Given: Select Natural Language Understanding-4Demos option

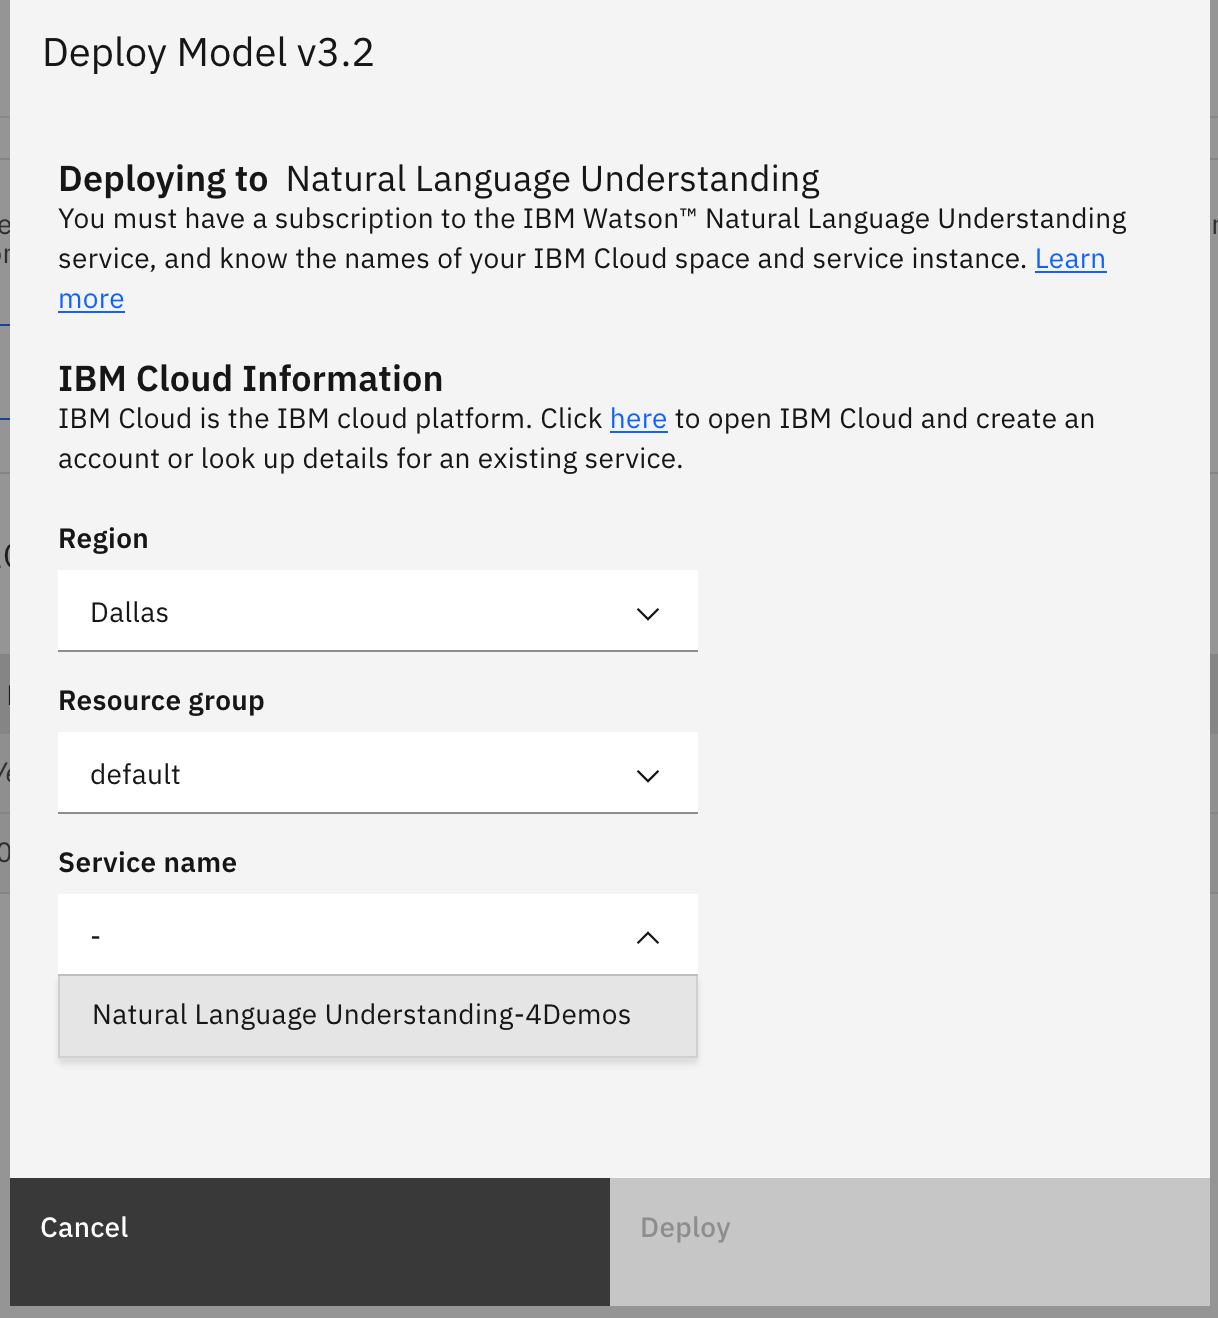Looking at the screenshot, I should pyautogui.click(x=377, y=1015).
